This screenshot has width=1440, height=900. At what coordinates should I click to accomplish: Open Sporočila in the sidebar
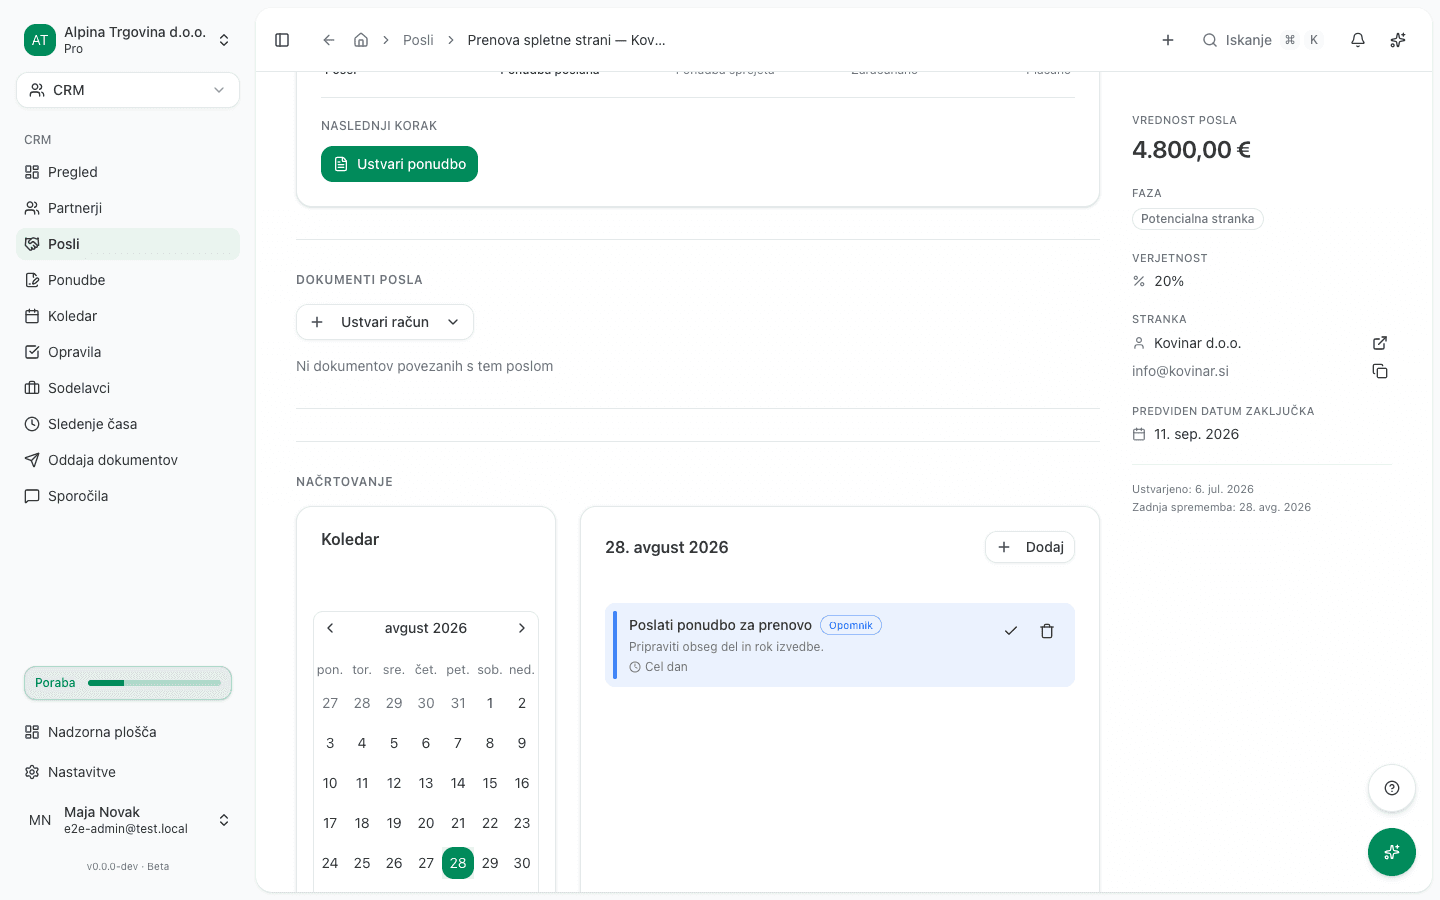tap(128, 496)
